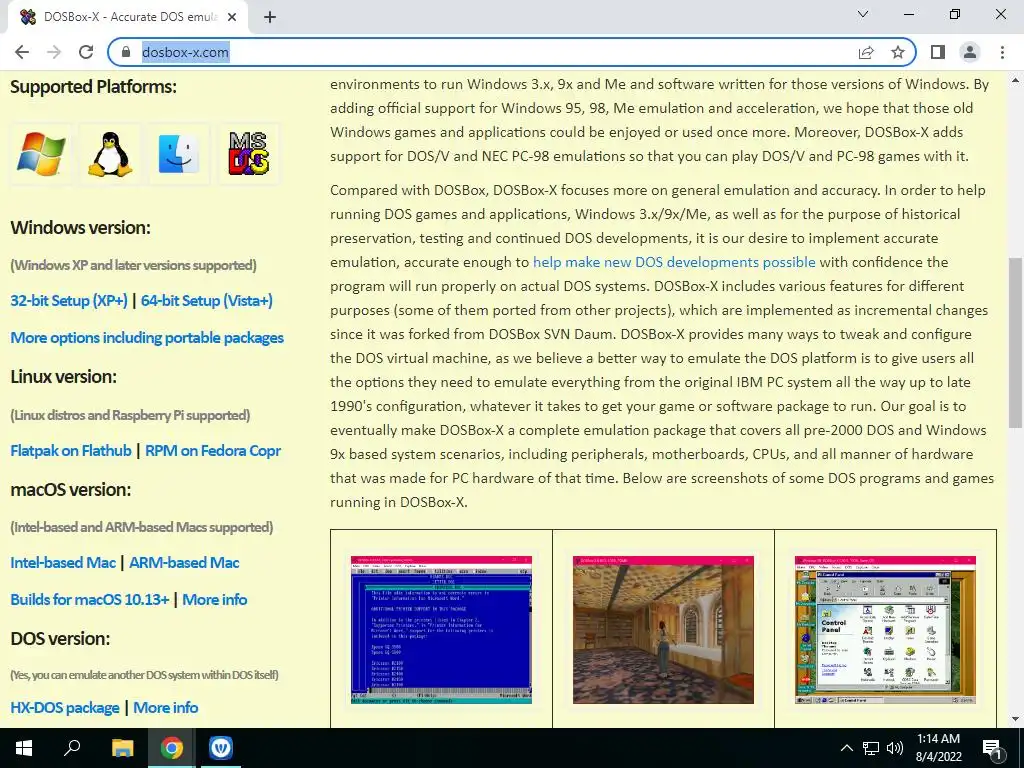Bookmark the page with the star icon

point(898,52)
